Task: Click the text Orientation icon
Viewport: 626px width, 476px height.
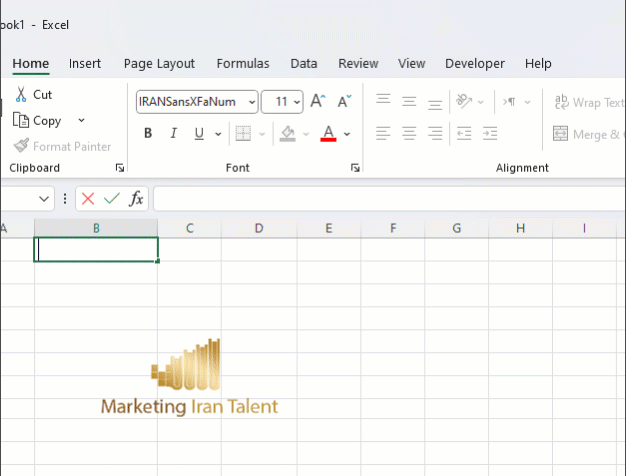Action: [x=464, y=101]
